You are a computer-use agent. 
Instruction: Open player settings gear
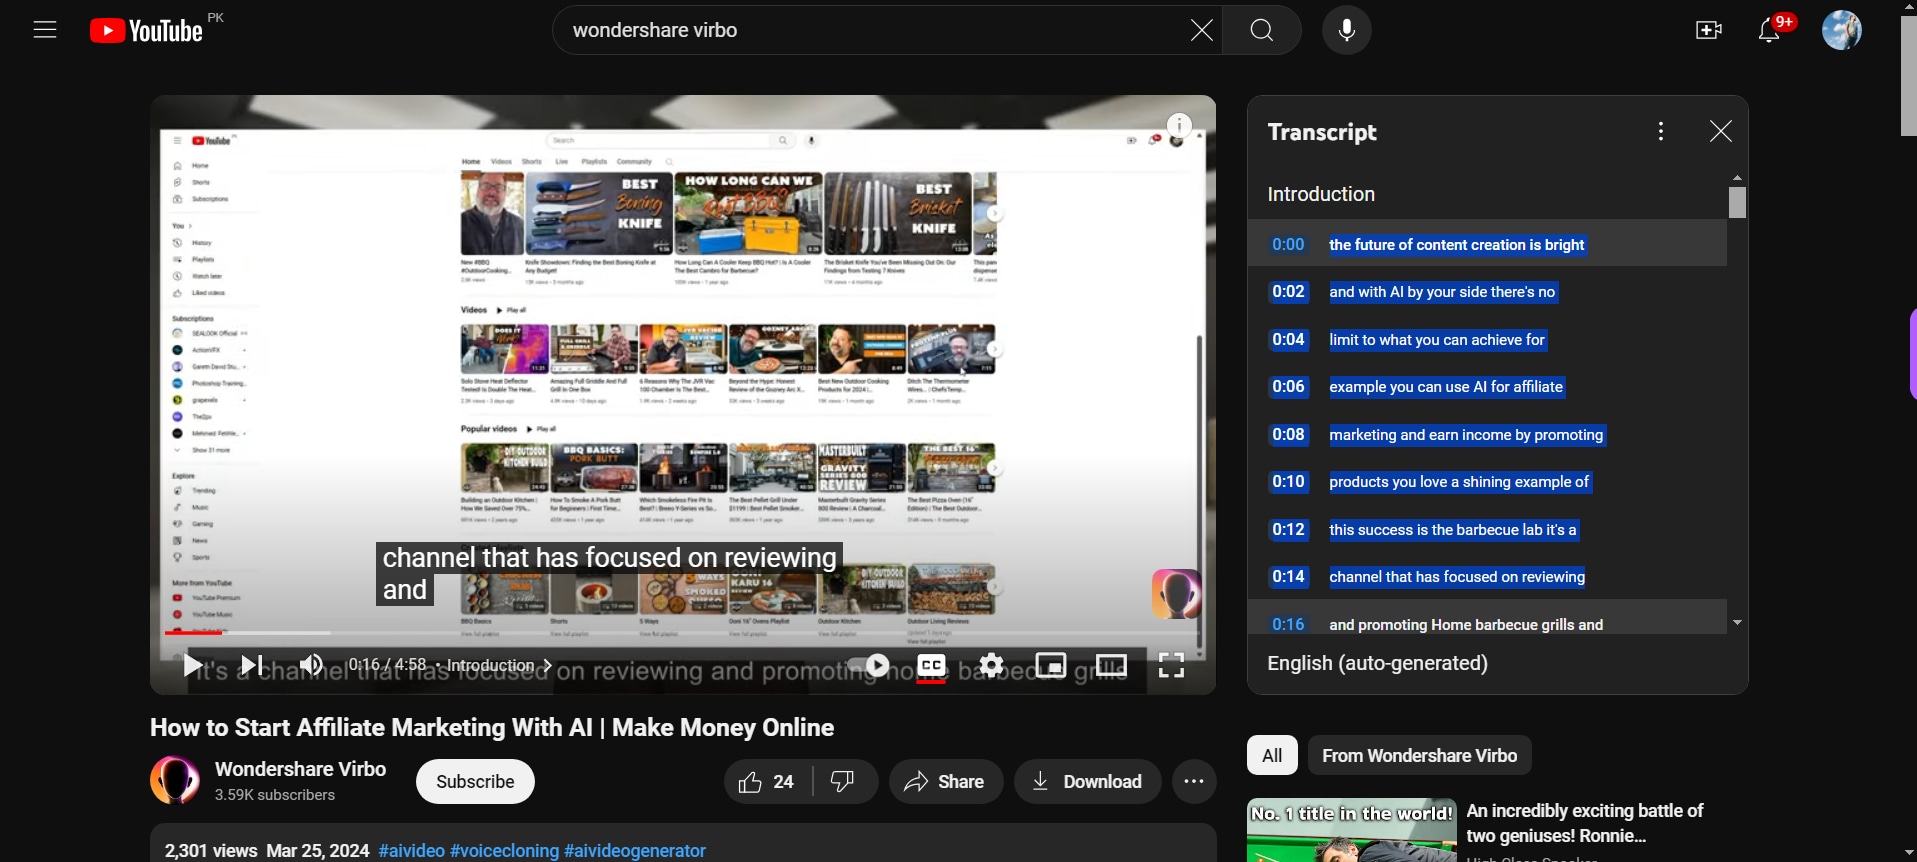pos(991,665)
